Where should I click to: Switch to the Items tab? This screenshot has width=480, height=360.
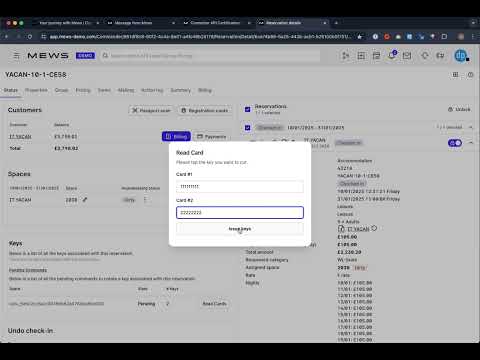tap(104, 90)
